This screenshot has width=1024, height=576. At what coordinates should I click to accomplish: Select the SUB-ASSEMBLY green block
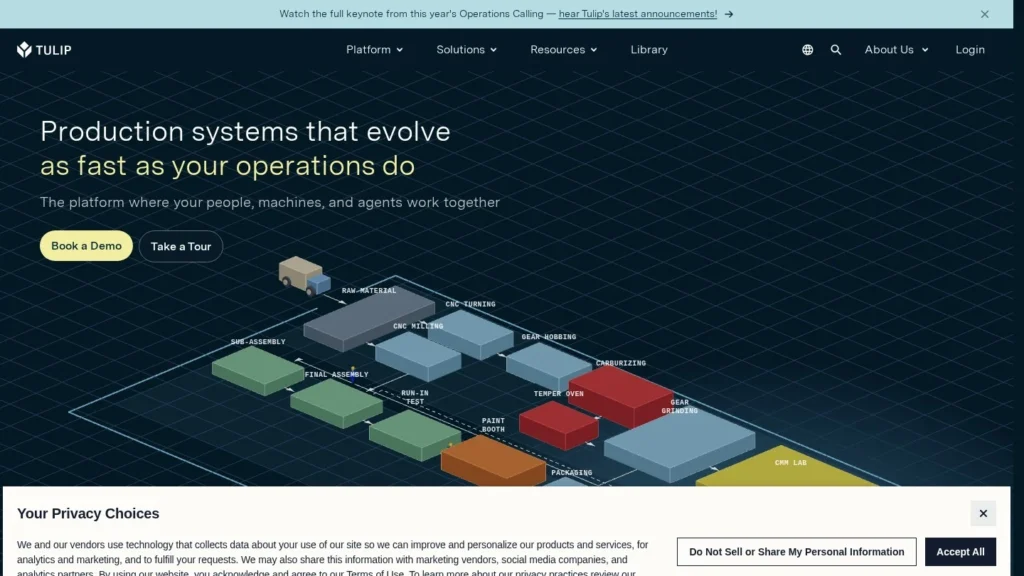(257, 370)
